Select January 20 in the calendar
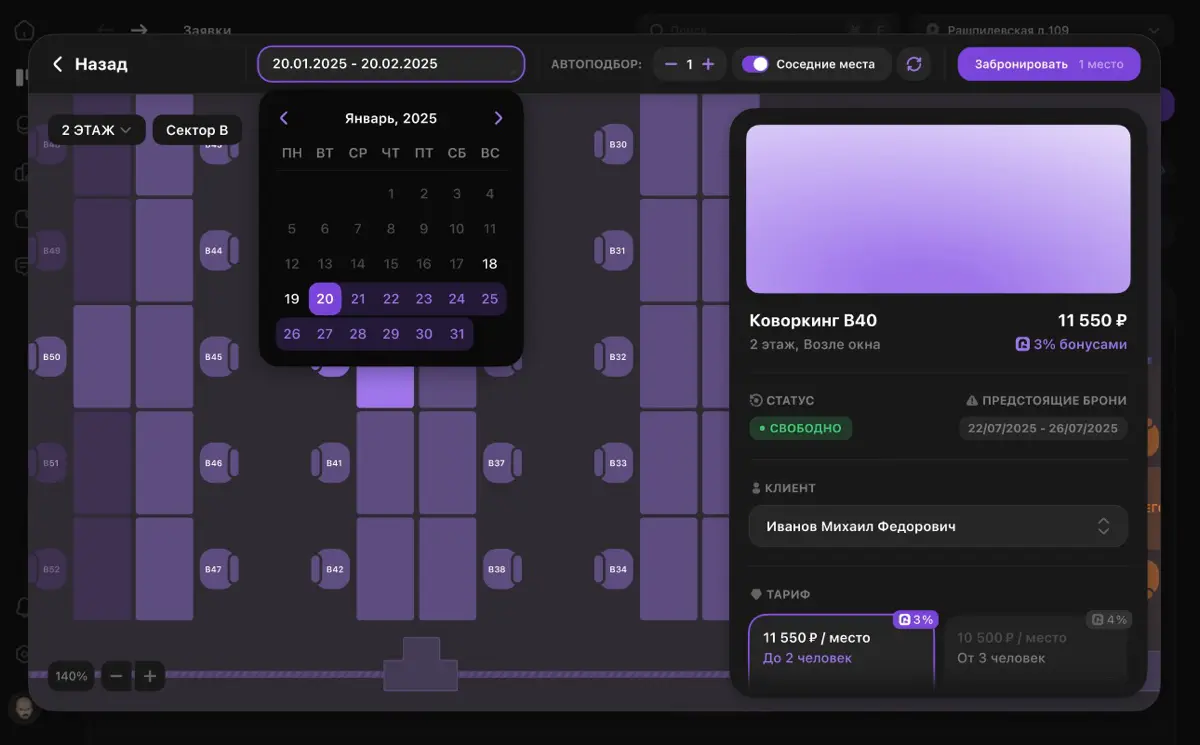The width and height of the screenshot is (1200, 745). (x=325, y=299)
